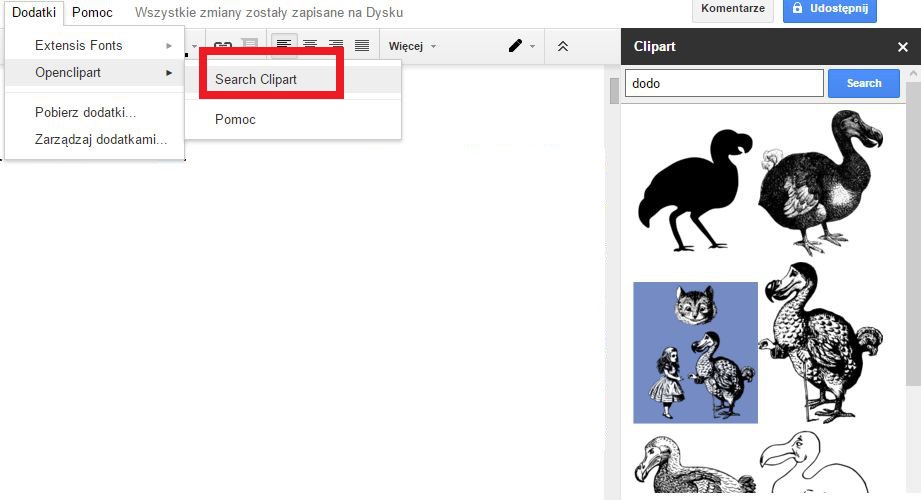Close the Clipart sidebar panel

tap(903, 46)
